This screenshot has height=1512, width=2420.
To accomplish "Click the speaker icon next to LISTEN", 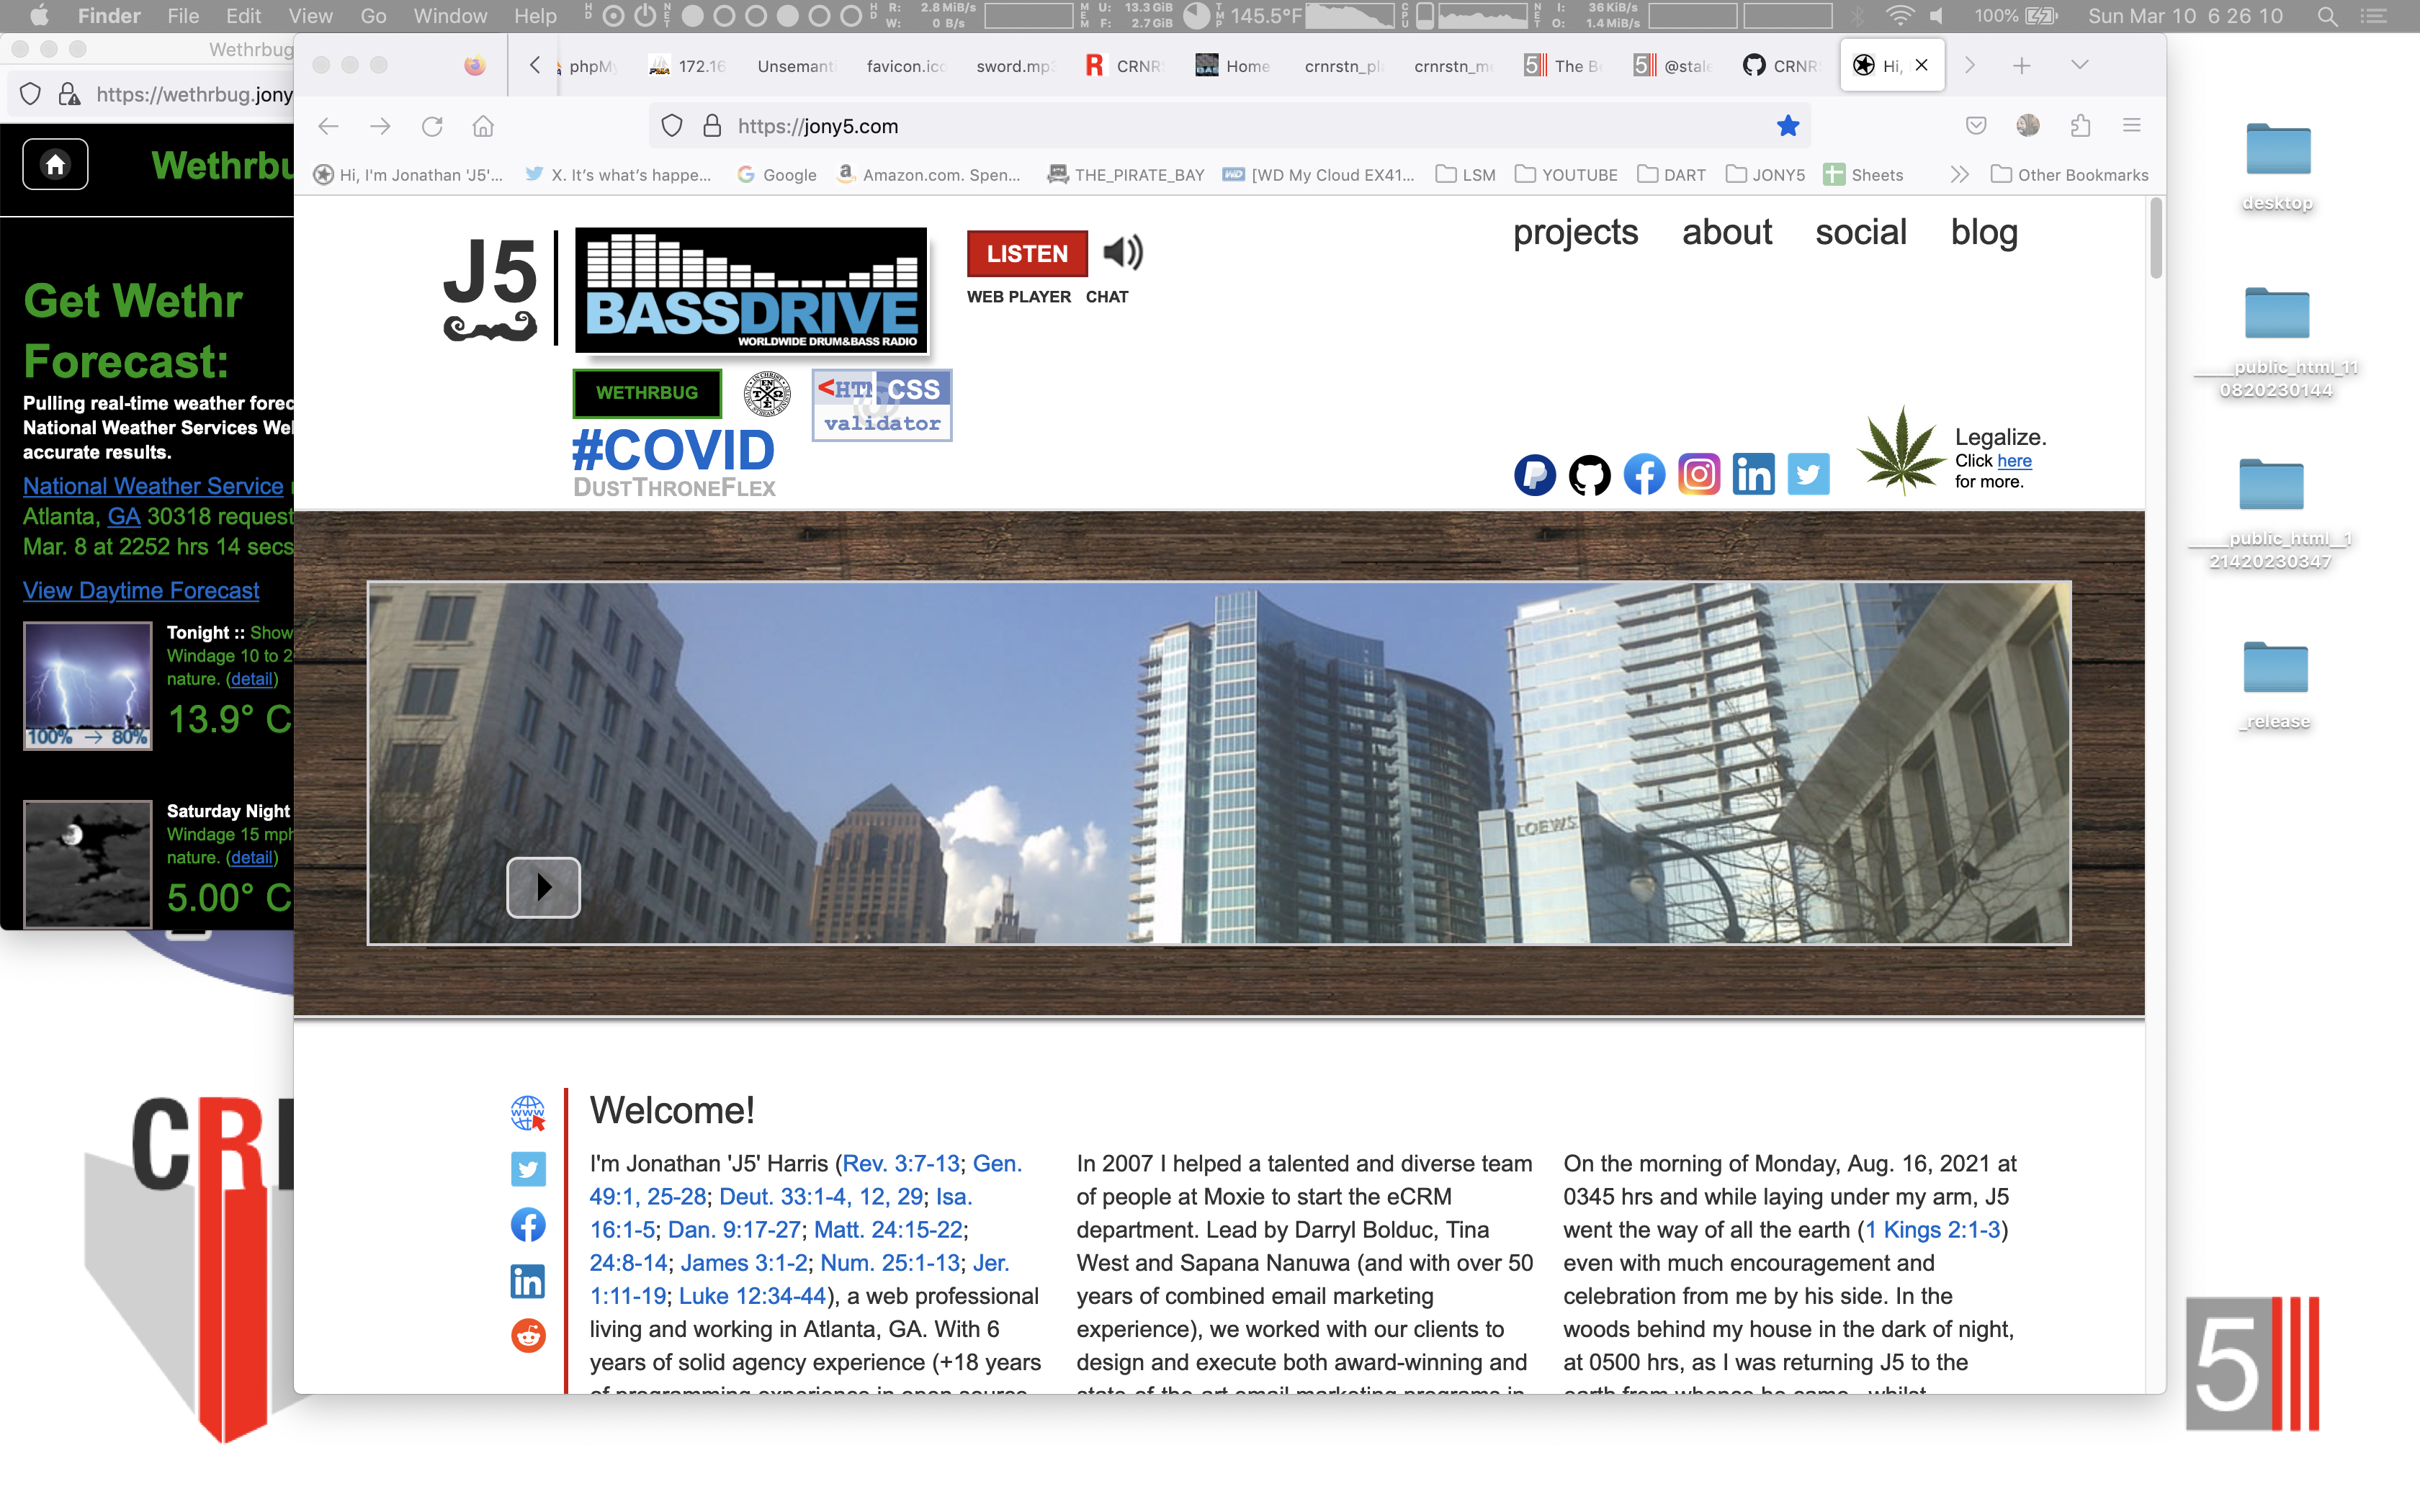I will tap(1122, 253).
